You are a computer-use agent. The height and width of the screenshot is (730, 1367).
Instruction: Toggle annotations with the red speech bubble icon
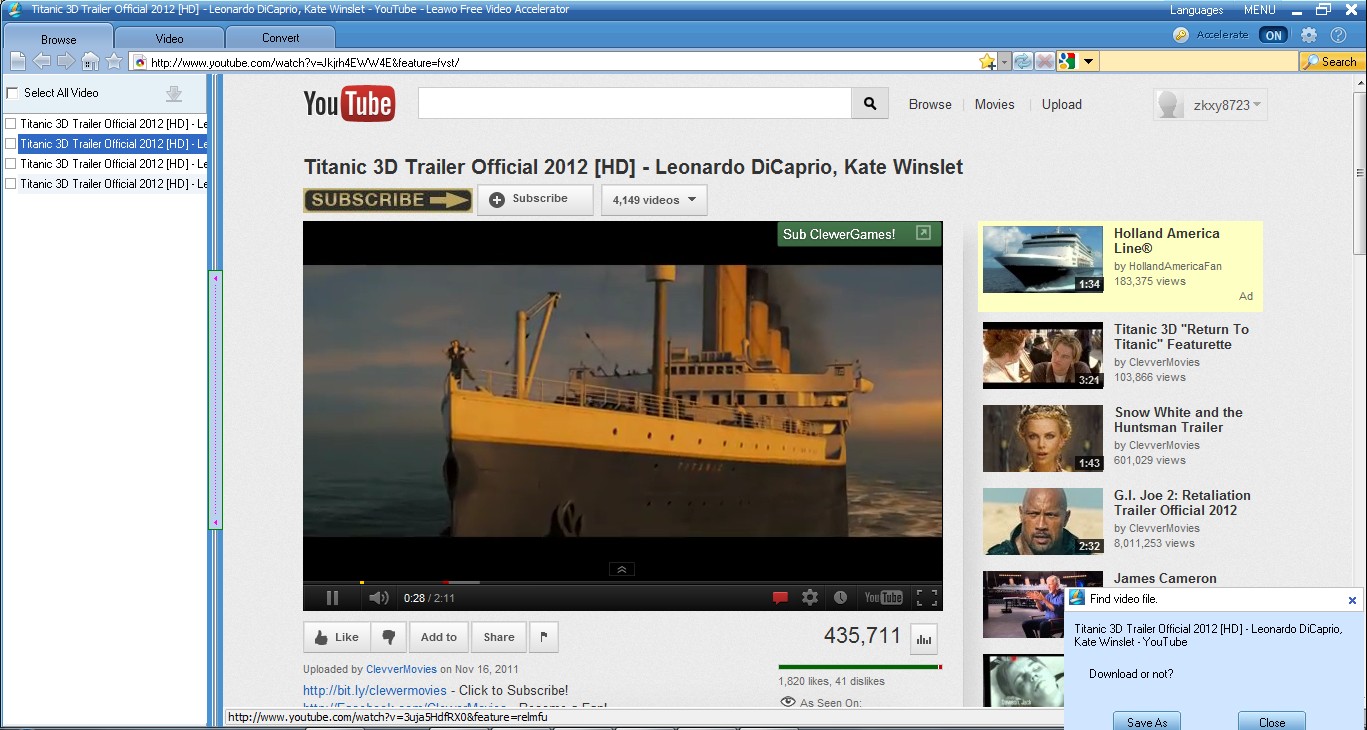pyautogui.click(x=780, y=598)
